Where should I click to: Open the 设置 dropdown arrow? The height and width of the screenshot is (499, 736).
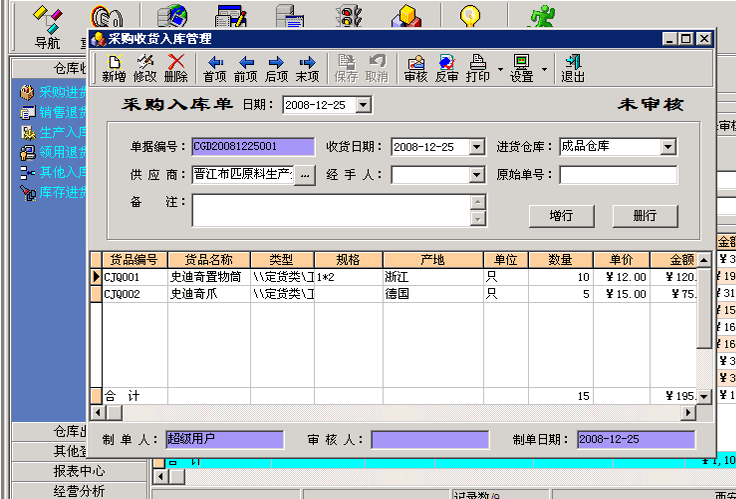pos(544,69)
